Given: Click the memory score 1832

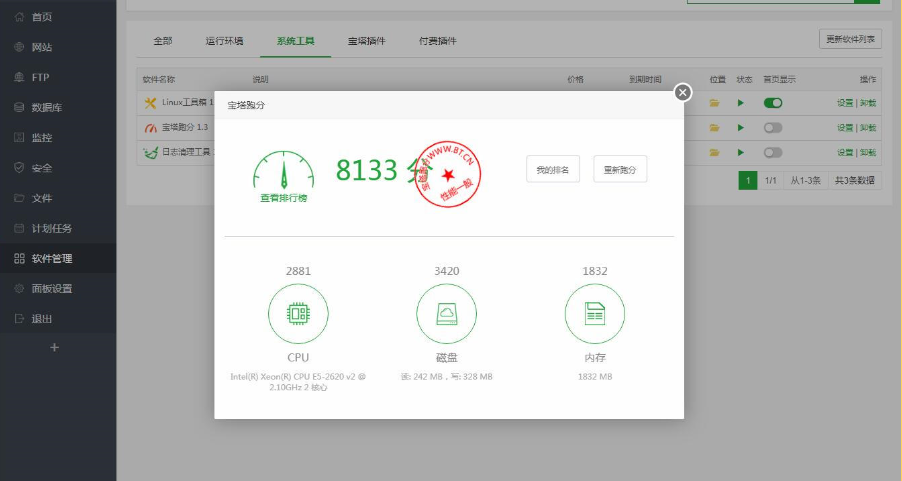Looking at the screenshot, I should tap(595, 271).
